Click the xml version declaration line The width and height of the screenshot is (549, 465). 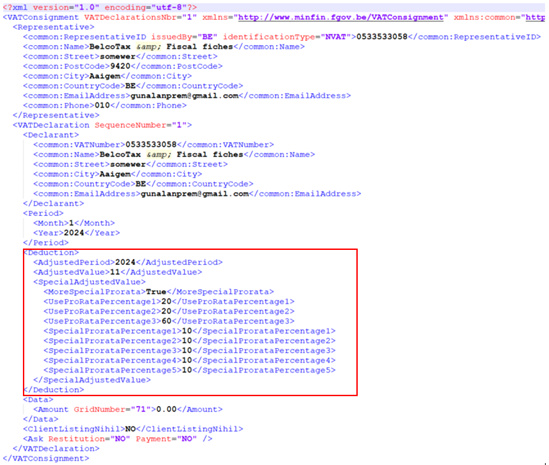click(100, 7)
